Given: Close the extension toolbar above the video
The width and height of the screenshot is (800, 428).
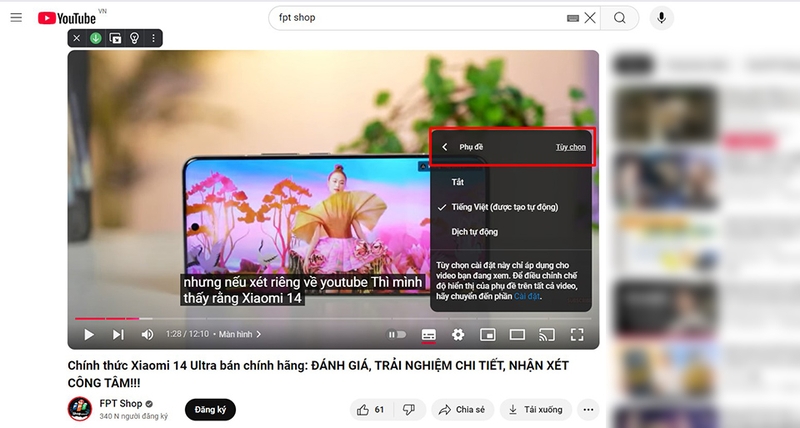Looking at the screenshot, I should point(77,38).
